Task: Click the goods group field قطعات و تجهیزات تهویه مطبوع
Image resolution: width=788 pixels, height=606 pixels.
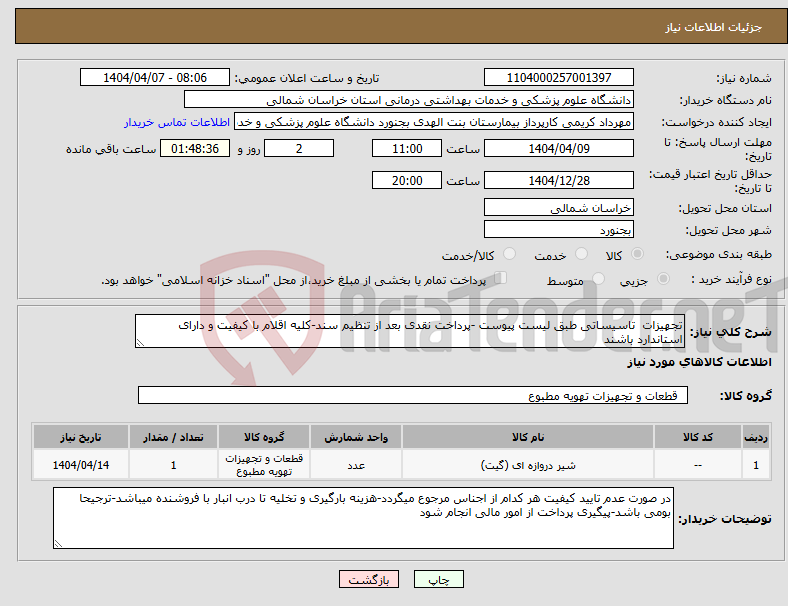Action: click(413, 395)
